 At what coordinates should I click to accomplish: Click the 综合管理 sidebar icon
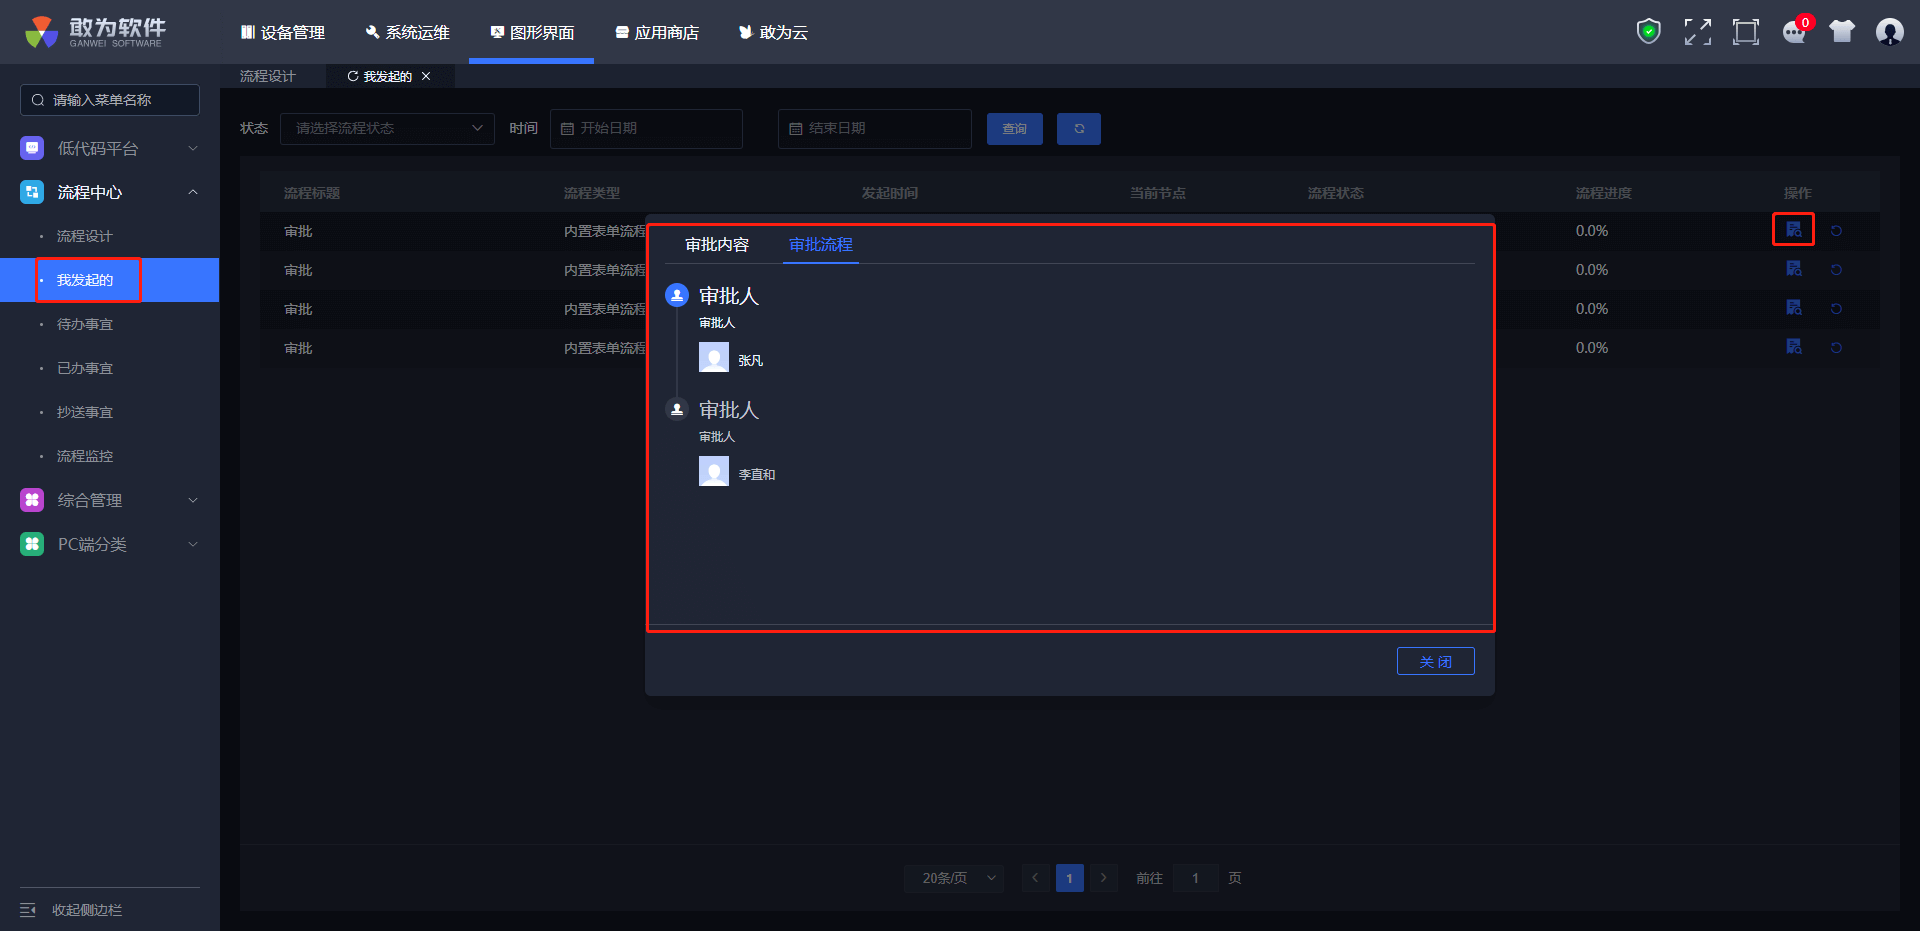click(32, 500)
